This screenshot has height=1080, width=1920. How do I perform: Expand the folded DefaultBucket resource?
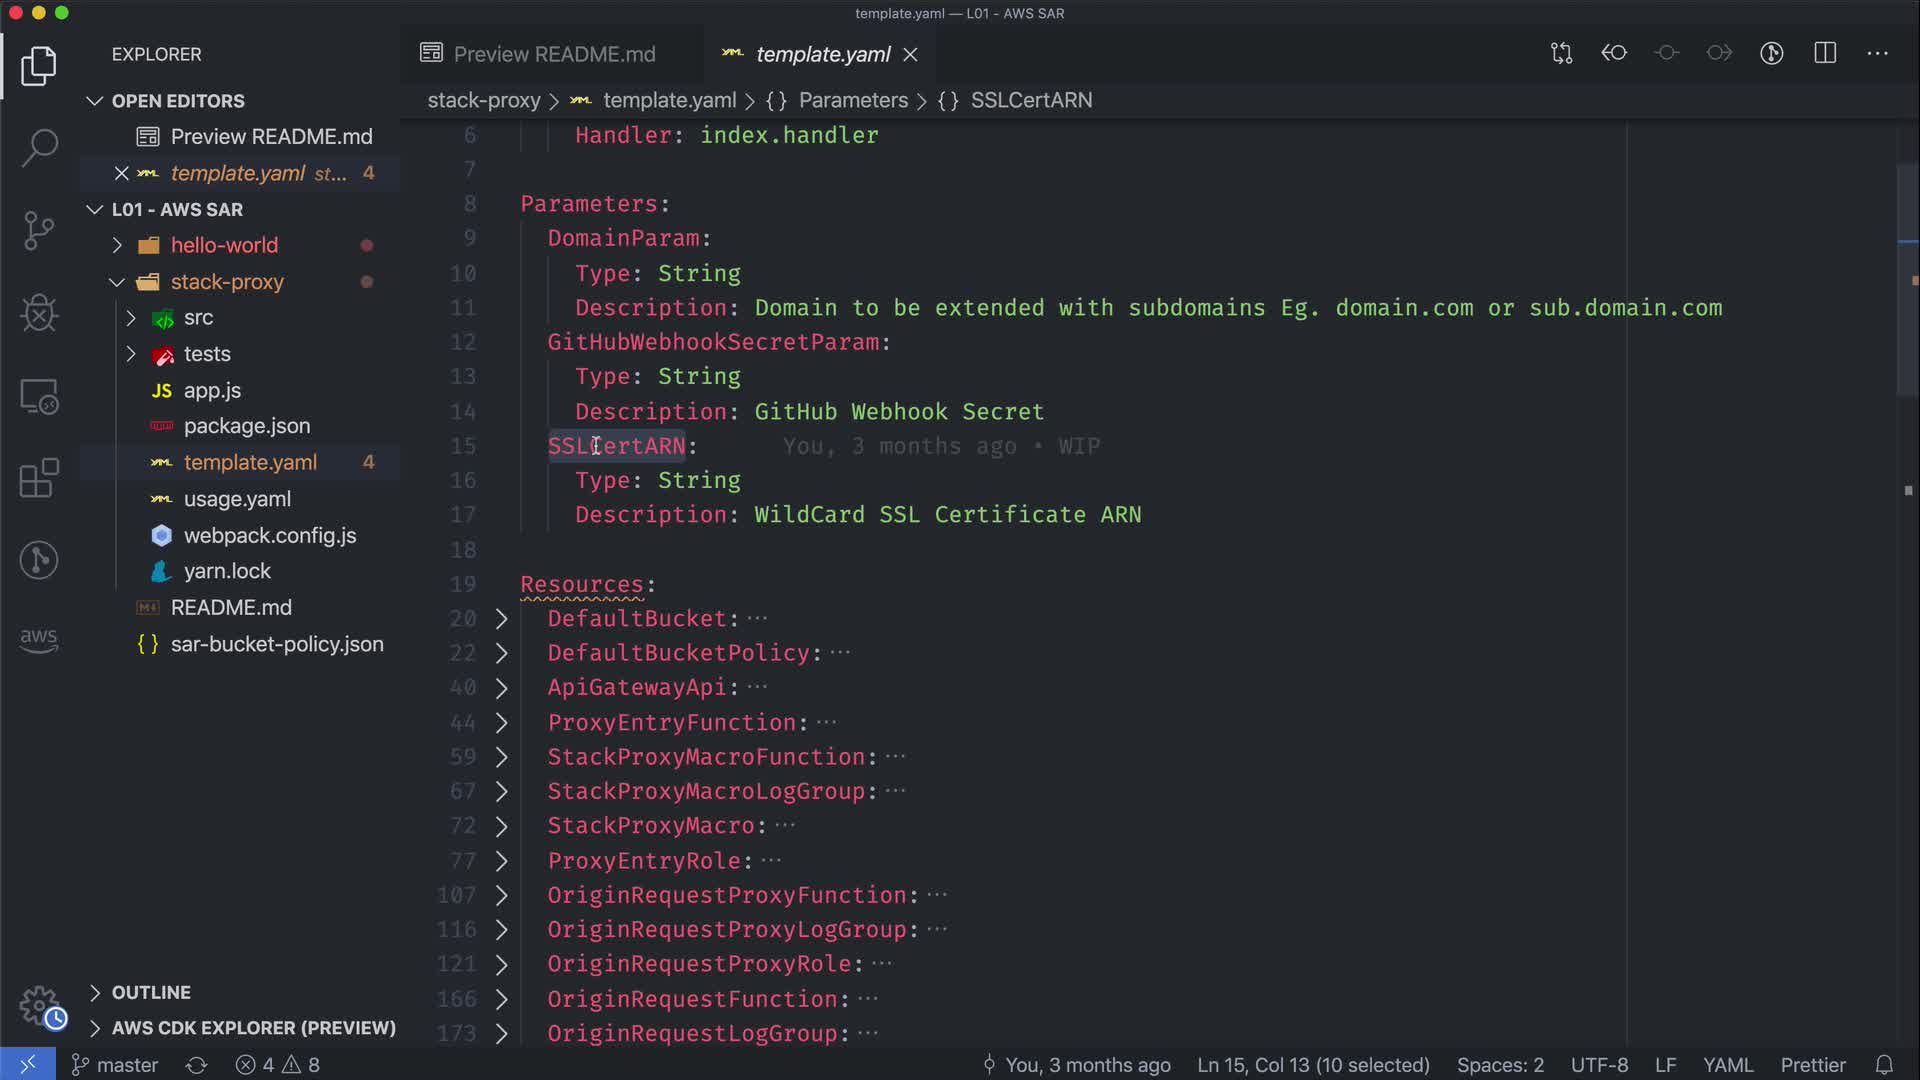pos(502,619)
